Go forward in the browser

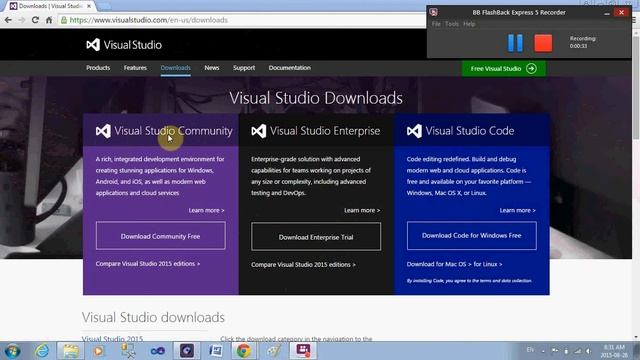(22, 20)
